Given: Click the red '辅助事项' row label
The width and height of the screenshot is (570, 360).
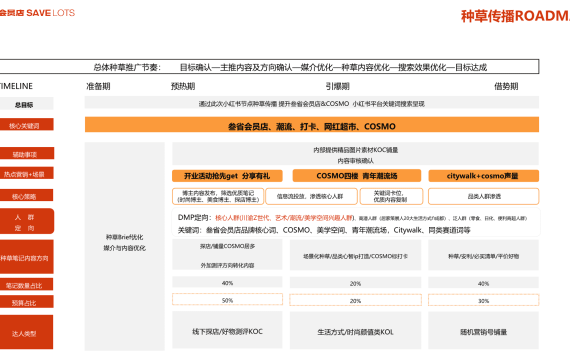Looking at the screenshot, I should [27, 154].
